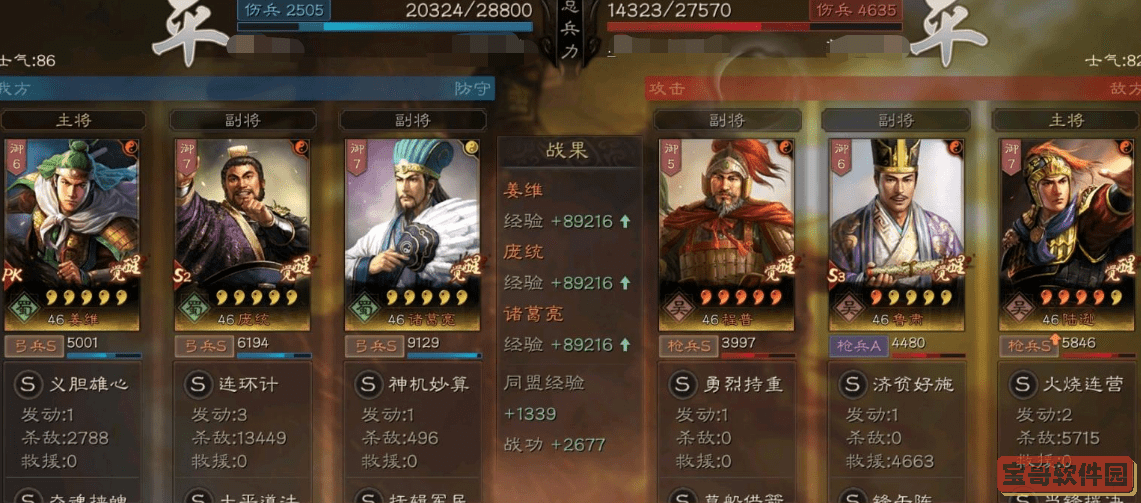Open Lu Xun (陆逊) enemy general card
This screenshot has width=1141, height=503.
1069,234
